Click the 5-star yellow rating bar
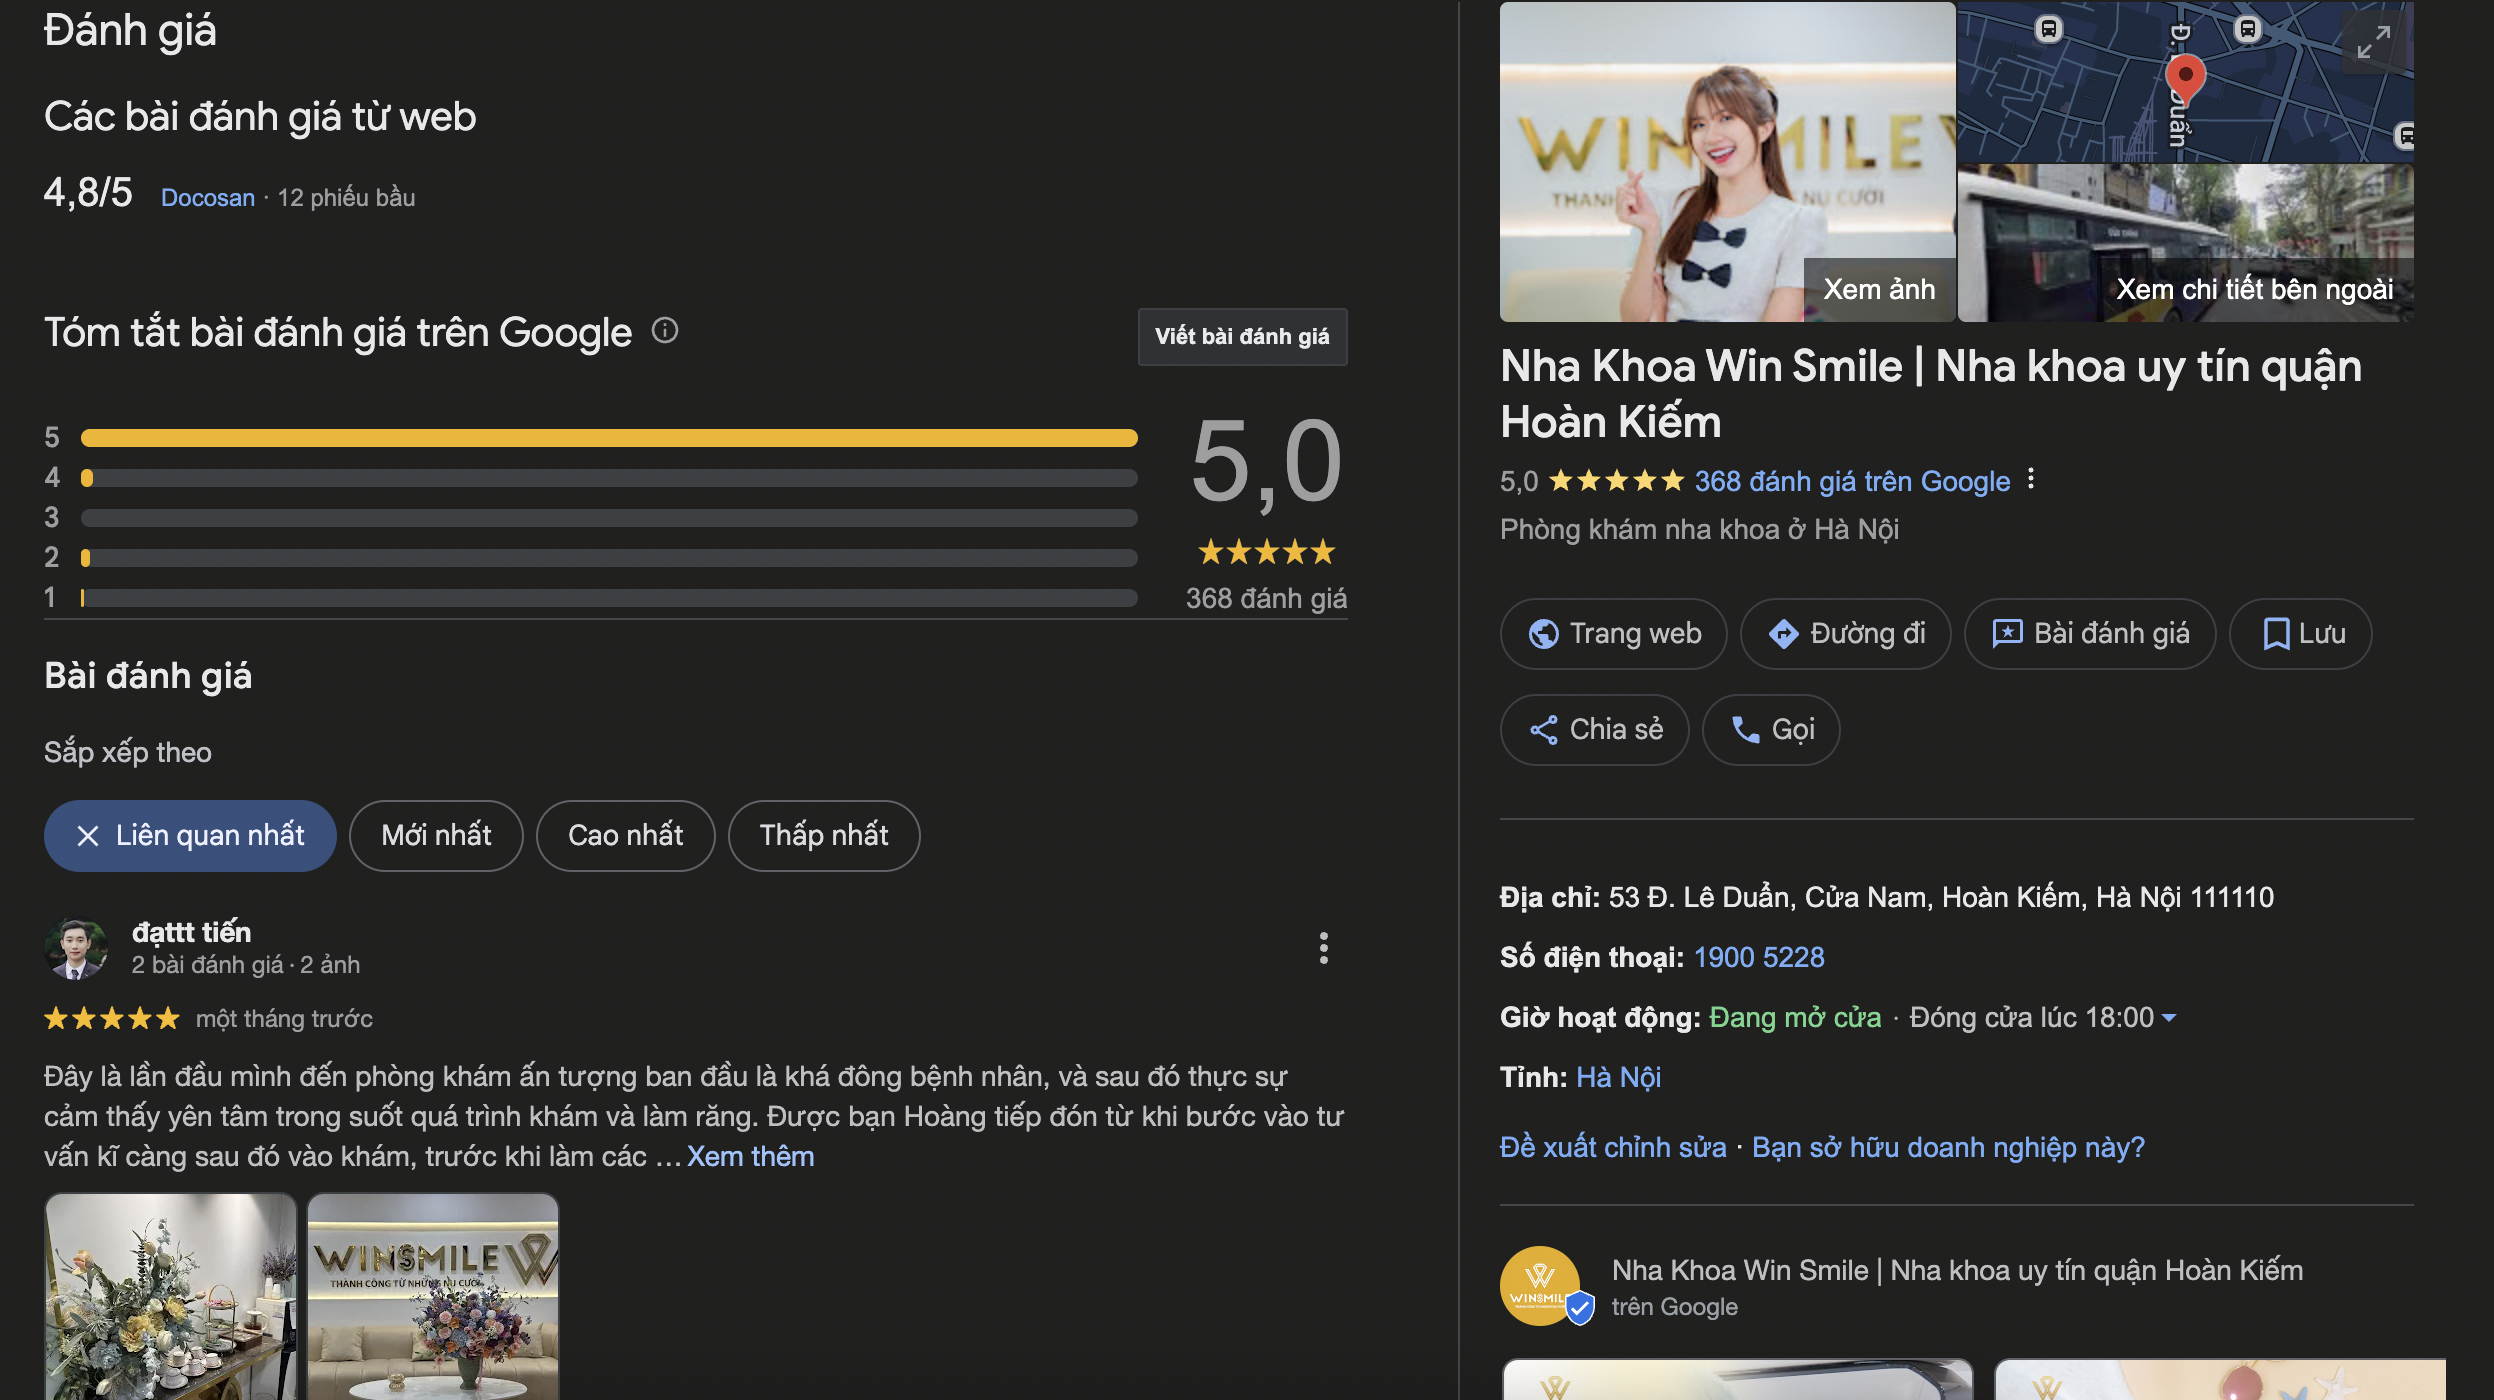 [x=608, y=438]
